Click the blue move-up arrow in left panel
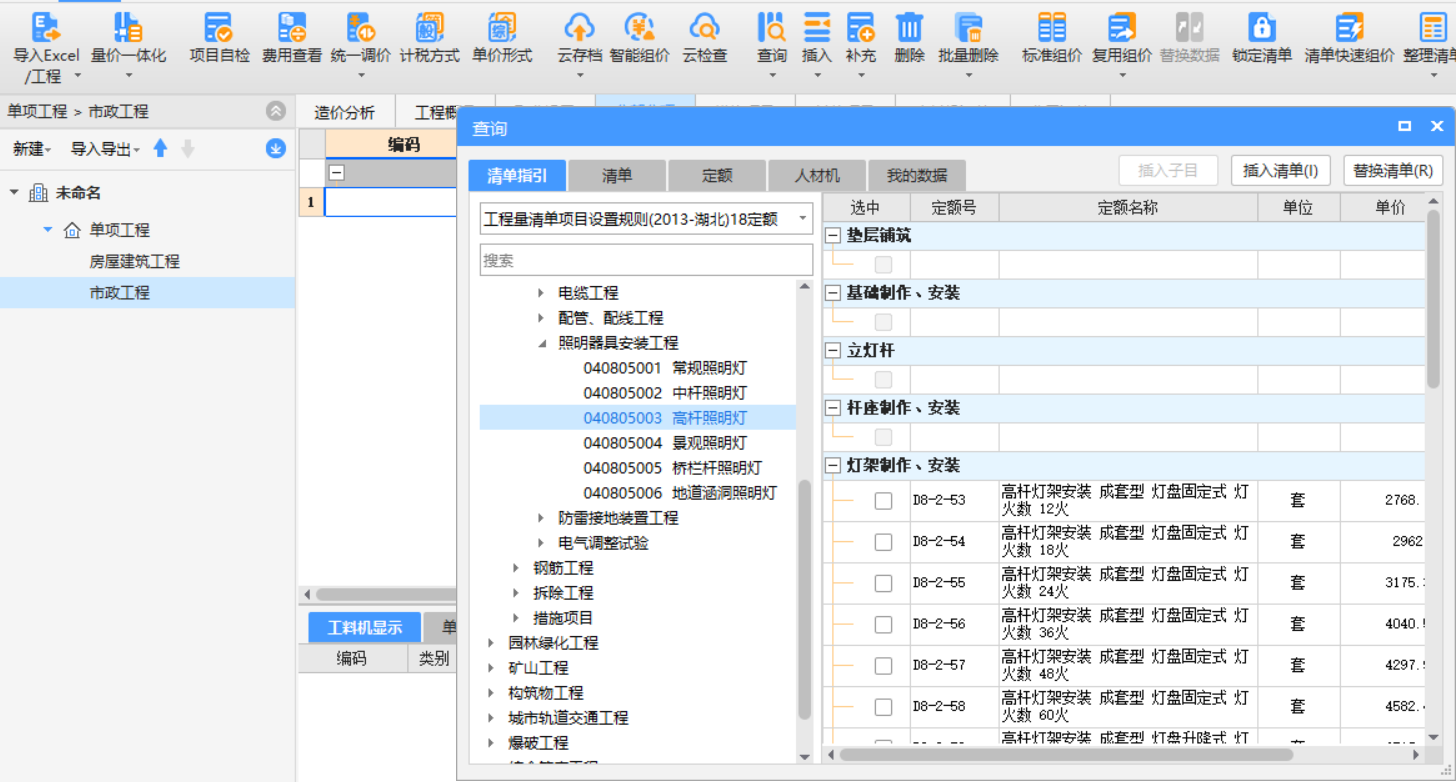This screenshot has width=1456, height=782. [160, 149]
